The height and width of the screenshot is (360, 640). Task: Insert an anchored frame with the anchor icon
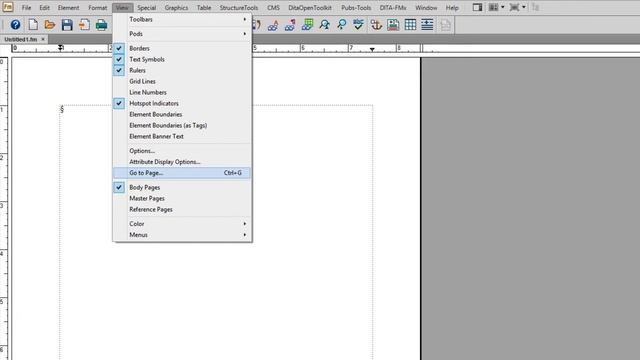coord(376,25)
